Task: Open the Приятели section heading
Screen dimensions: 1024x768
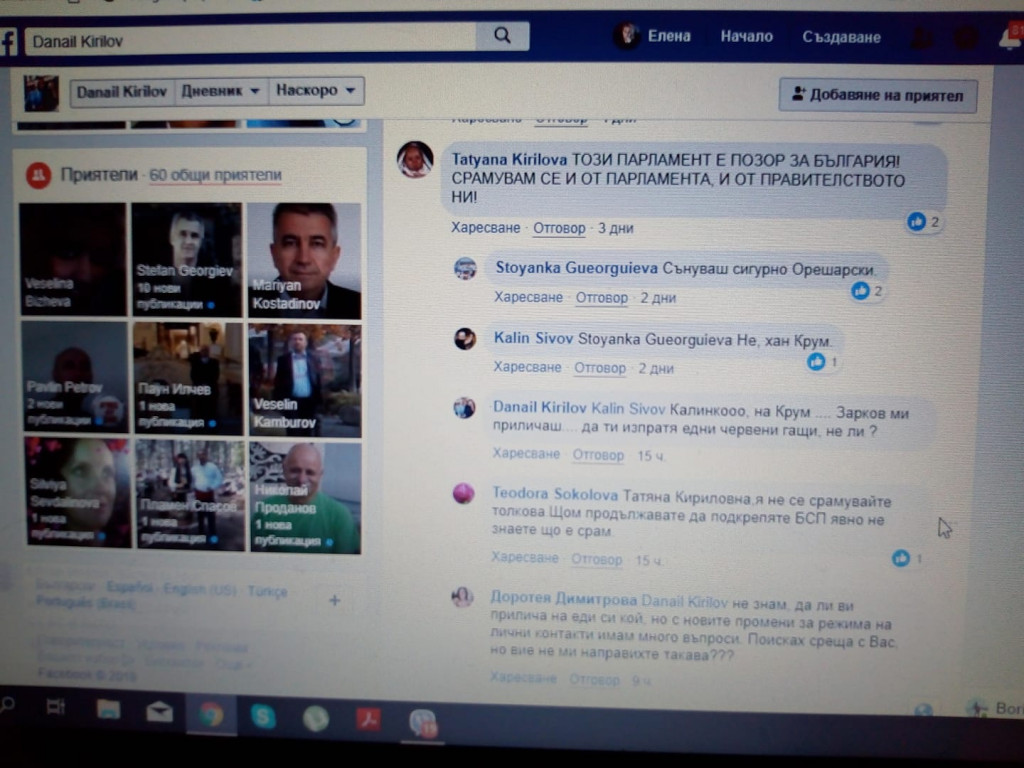Action: pos(99,174)
